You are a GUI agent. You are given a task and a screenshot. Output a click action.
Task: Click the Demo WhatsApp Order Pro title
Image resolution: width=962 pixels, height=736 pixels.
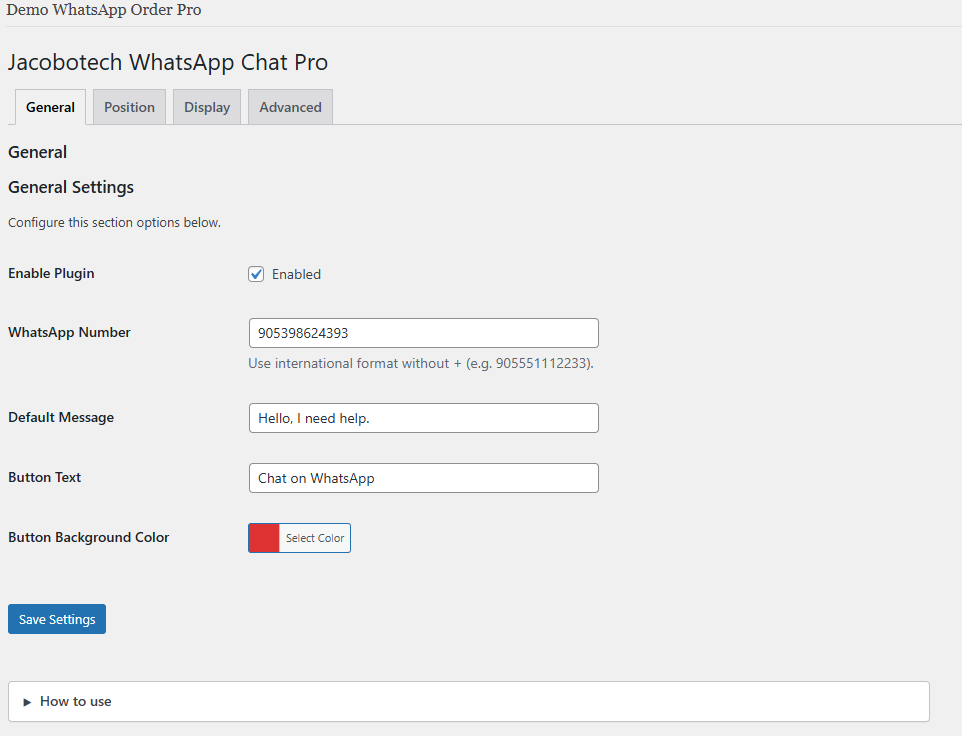[x=104, y=10]
